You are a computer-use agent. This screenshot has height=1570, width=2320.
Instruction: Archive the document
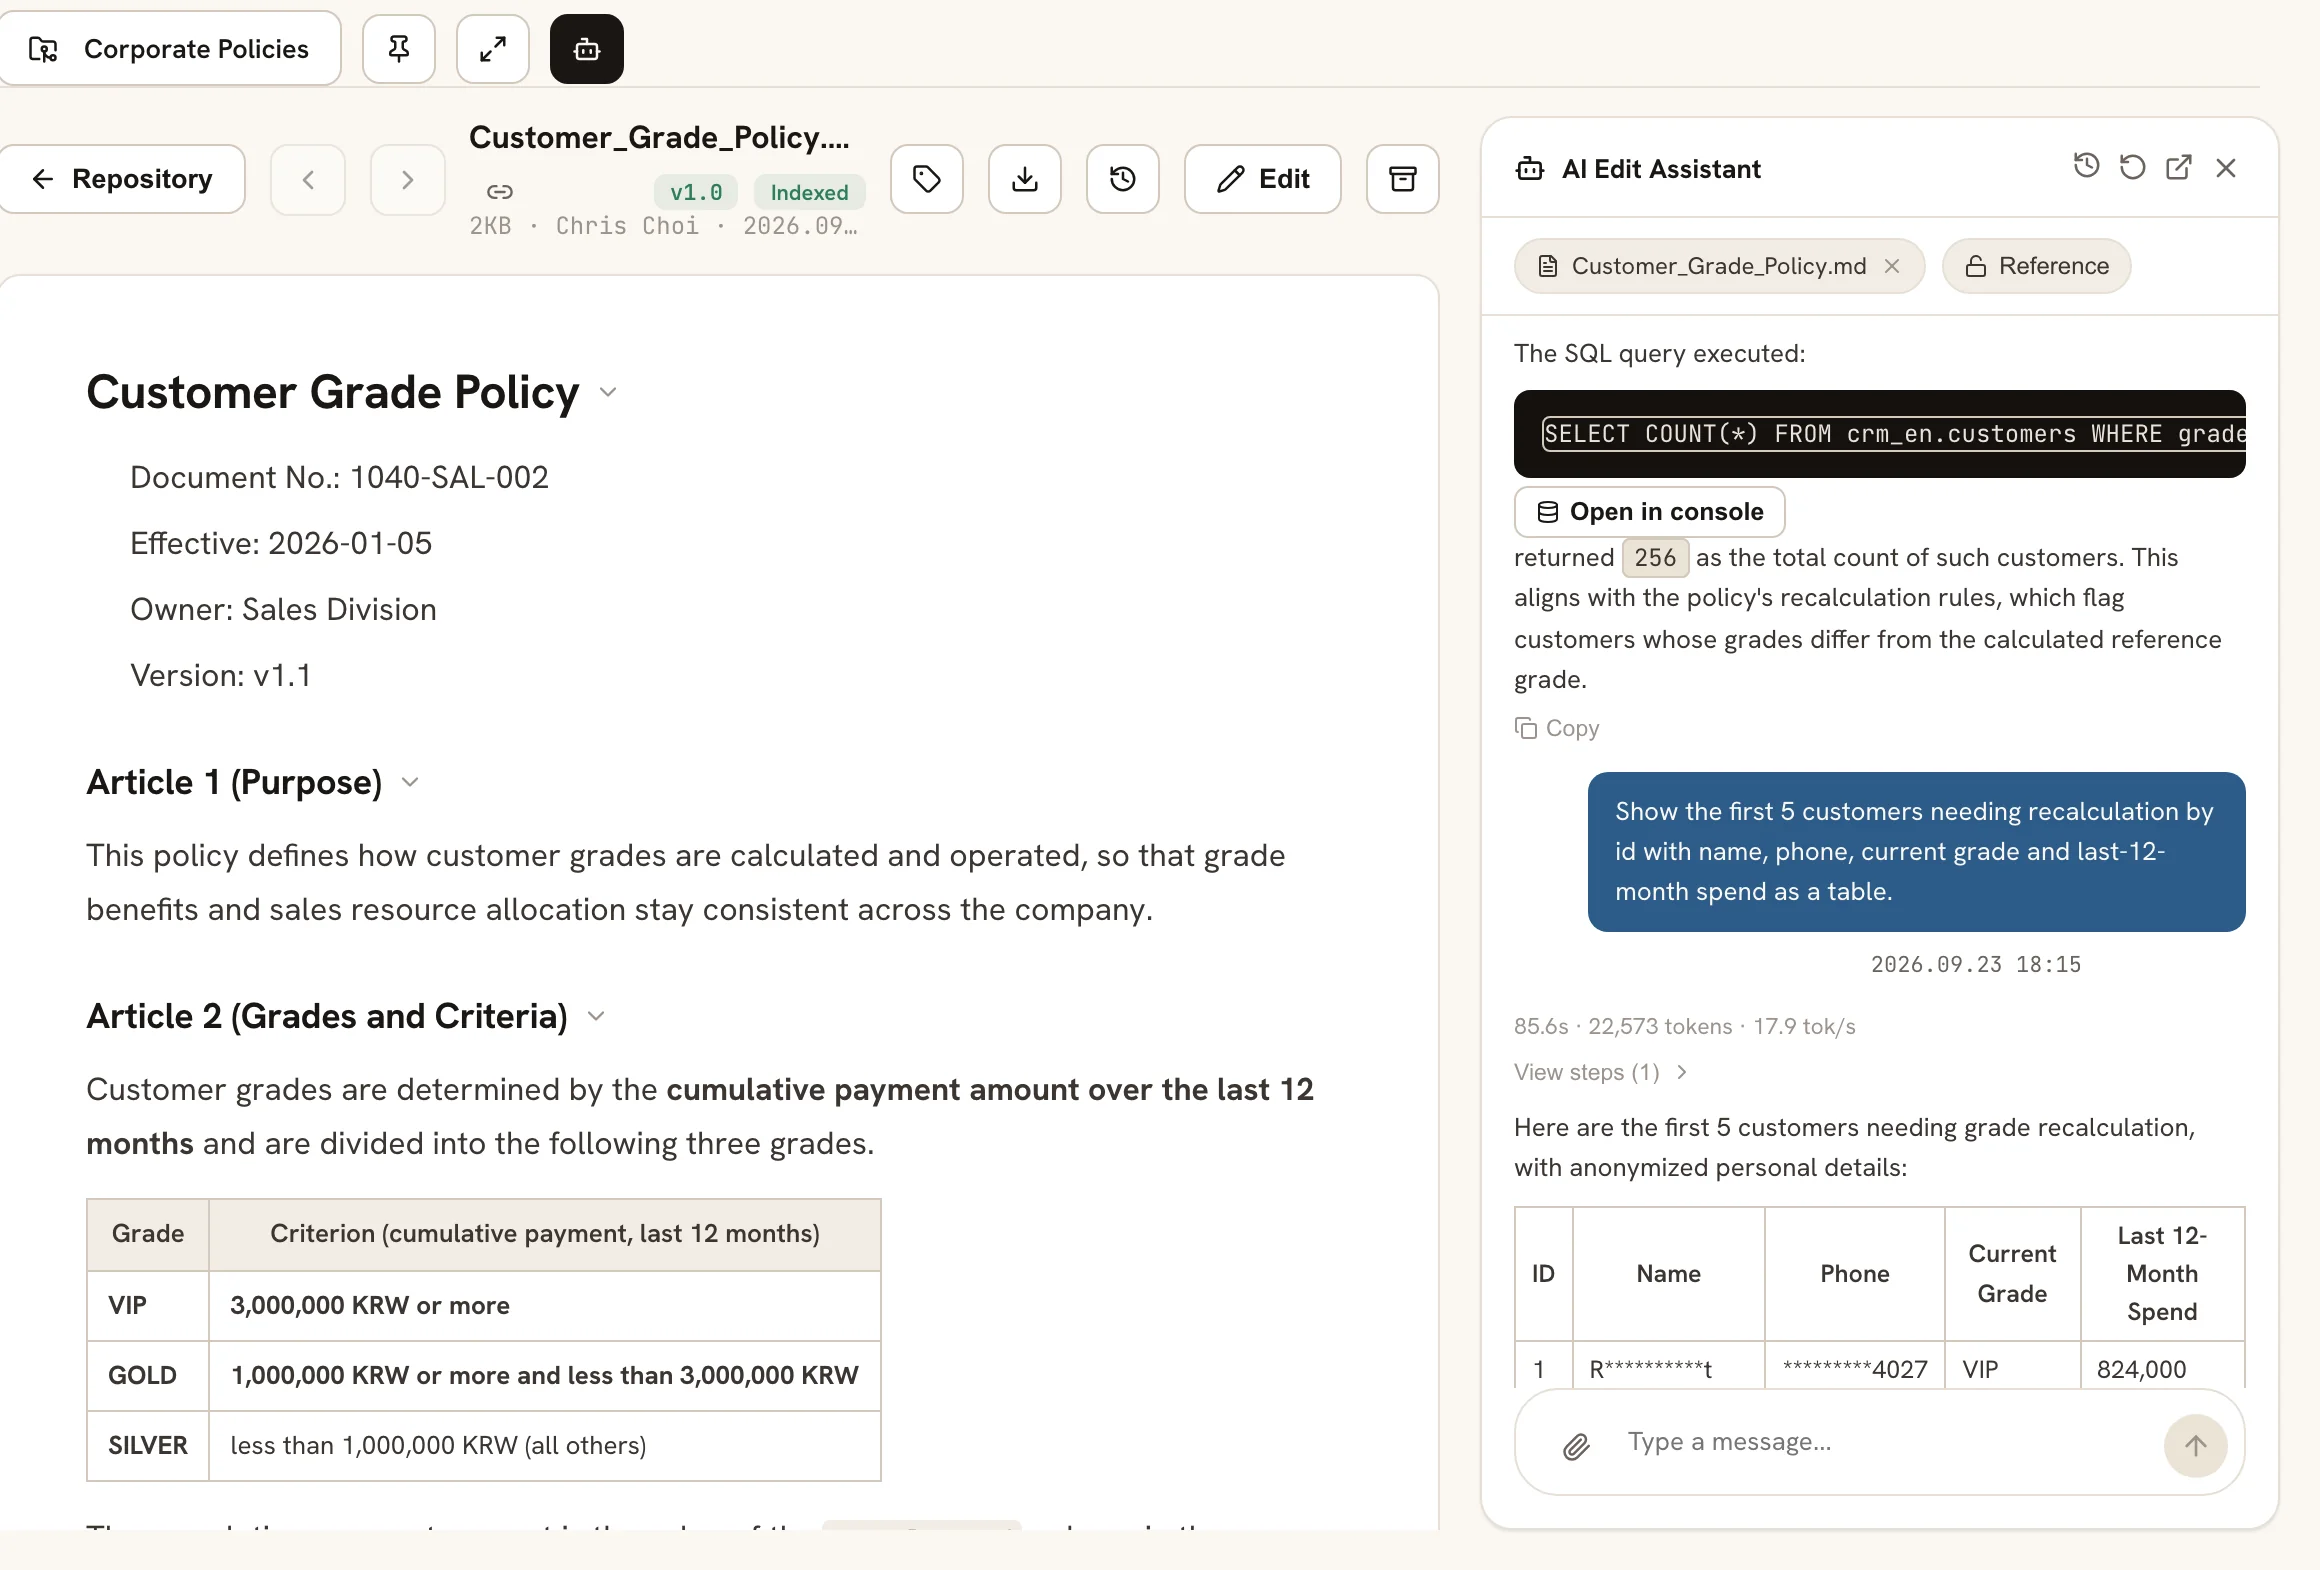pyautogui.click(x=1403, y=179)
